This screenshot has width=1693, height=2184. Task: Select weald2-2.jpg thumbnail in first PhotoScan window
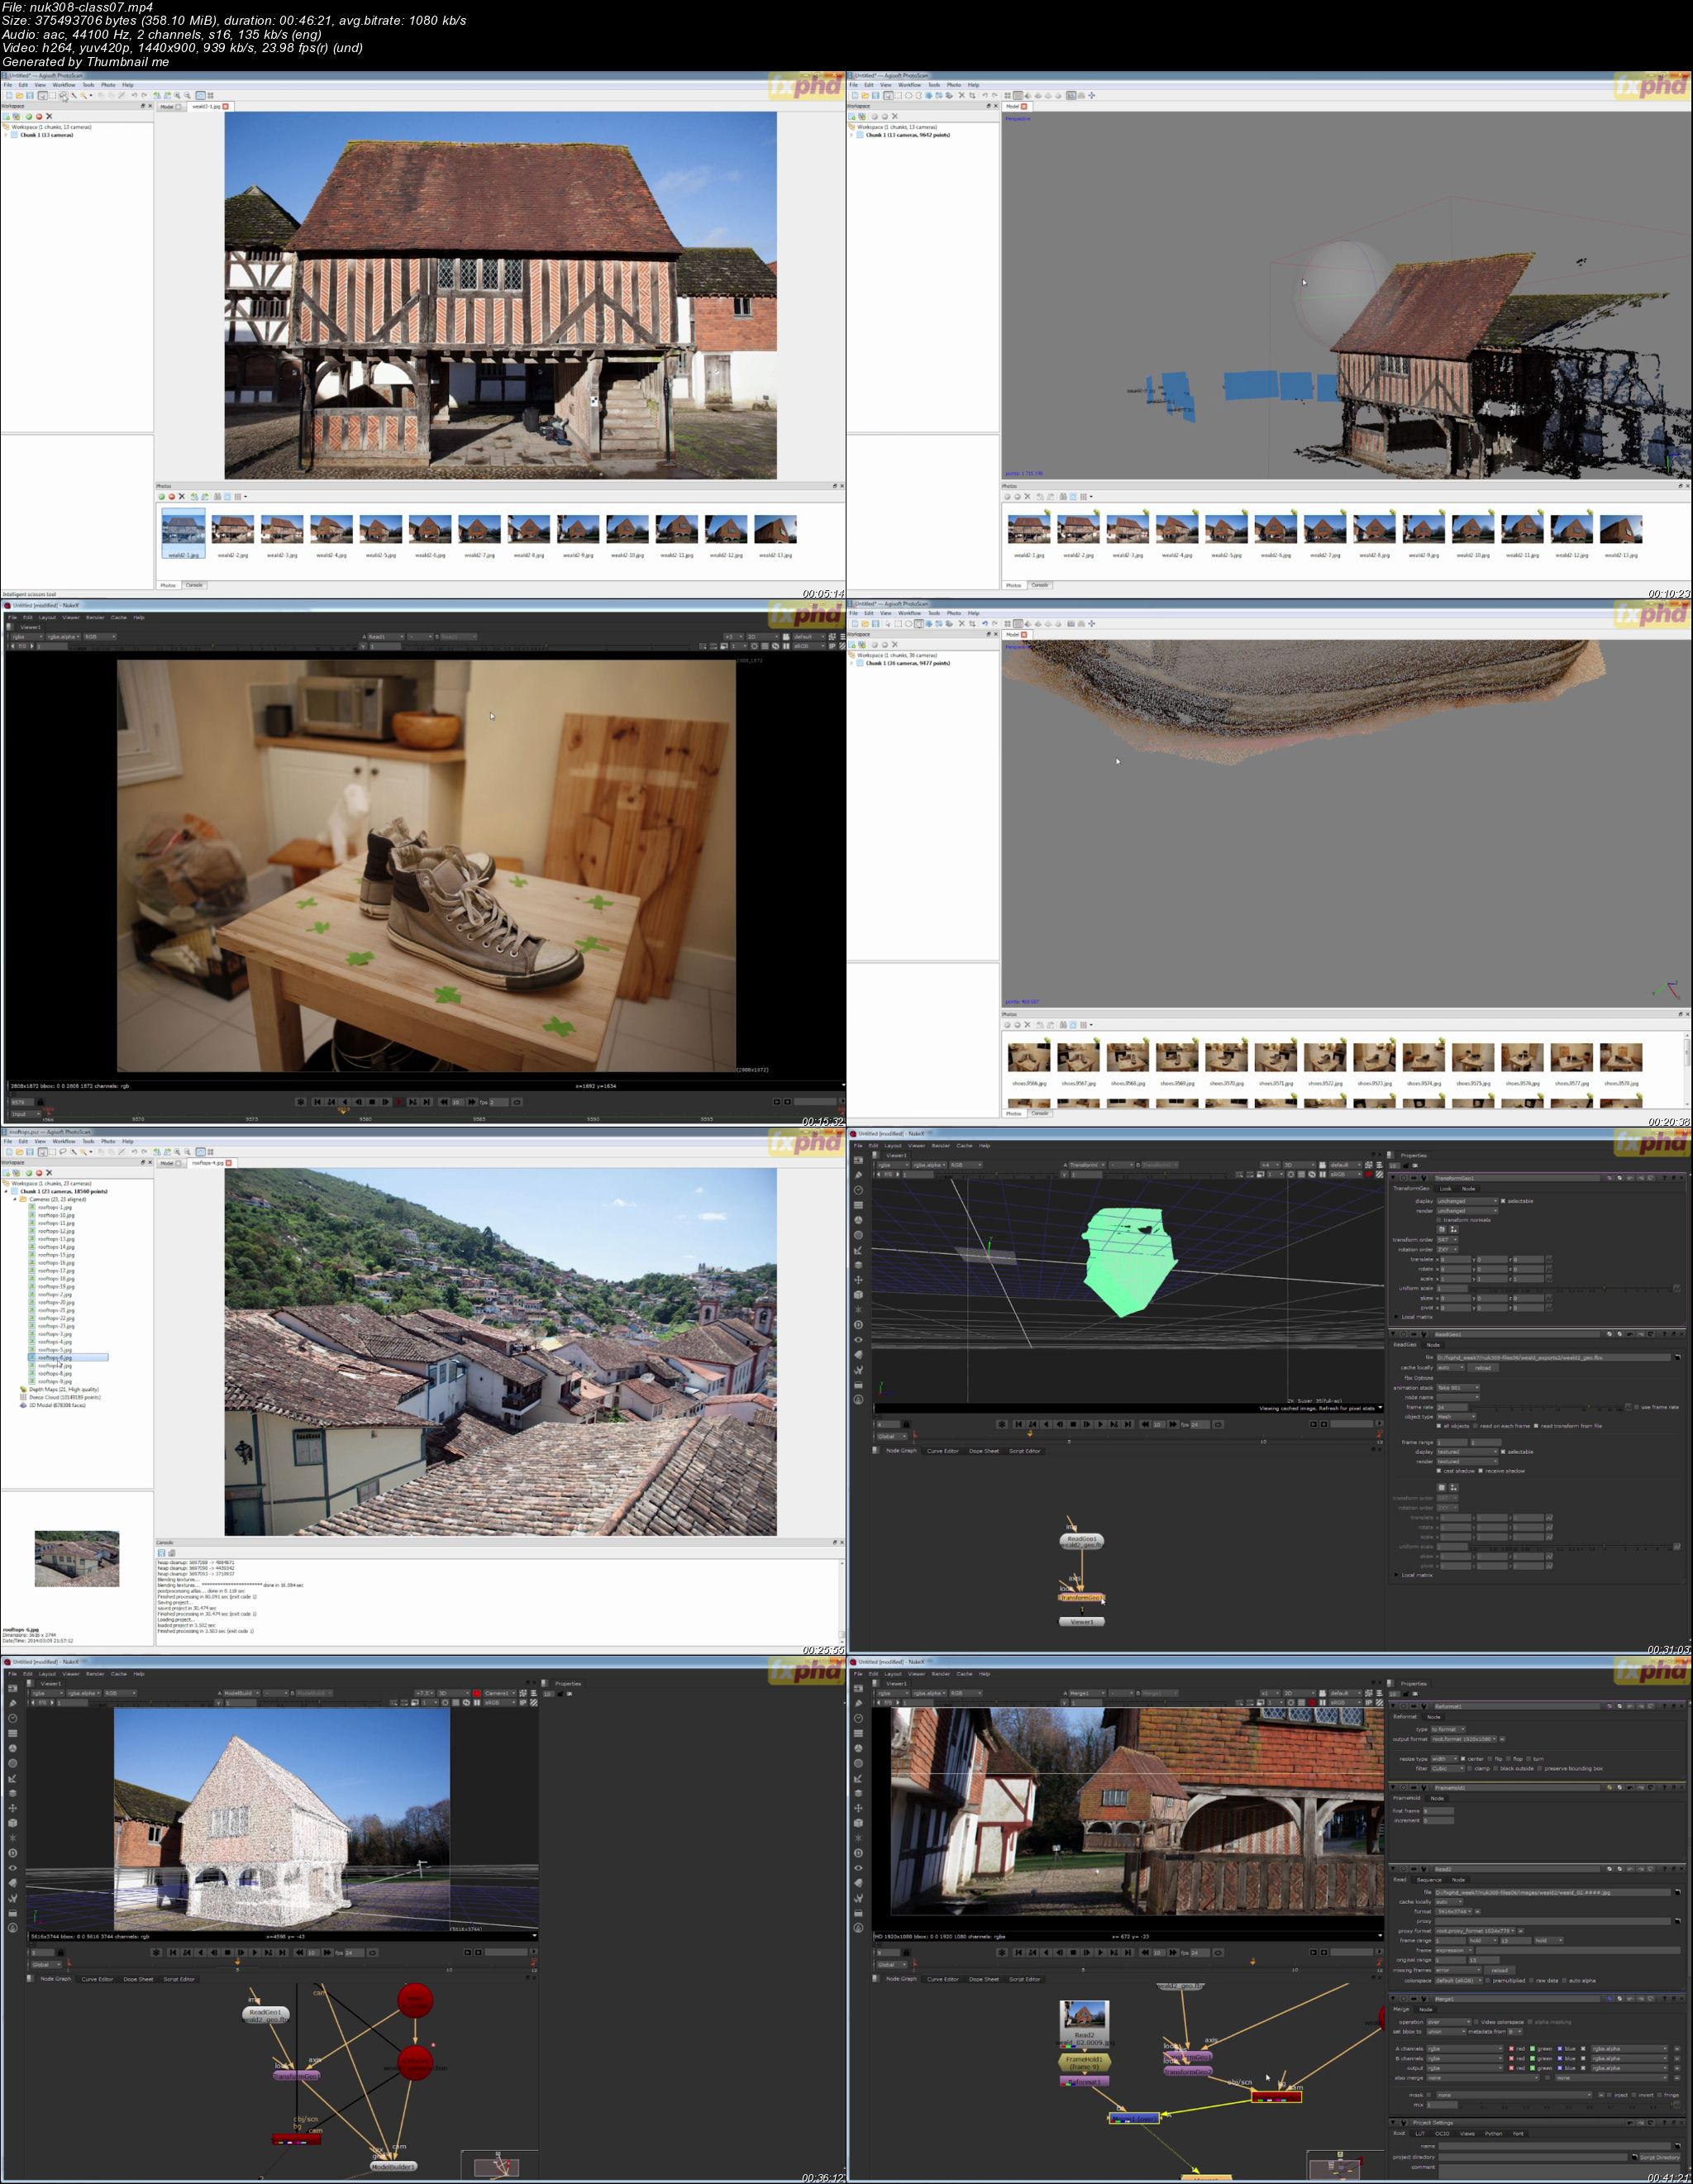(x=233, y=529)
